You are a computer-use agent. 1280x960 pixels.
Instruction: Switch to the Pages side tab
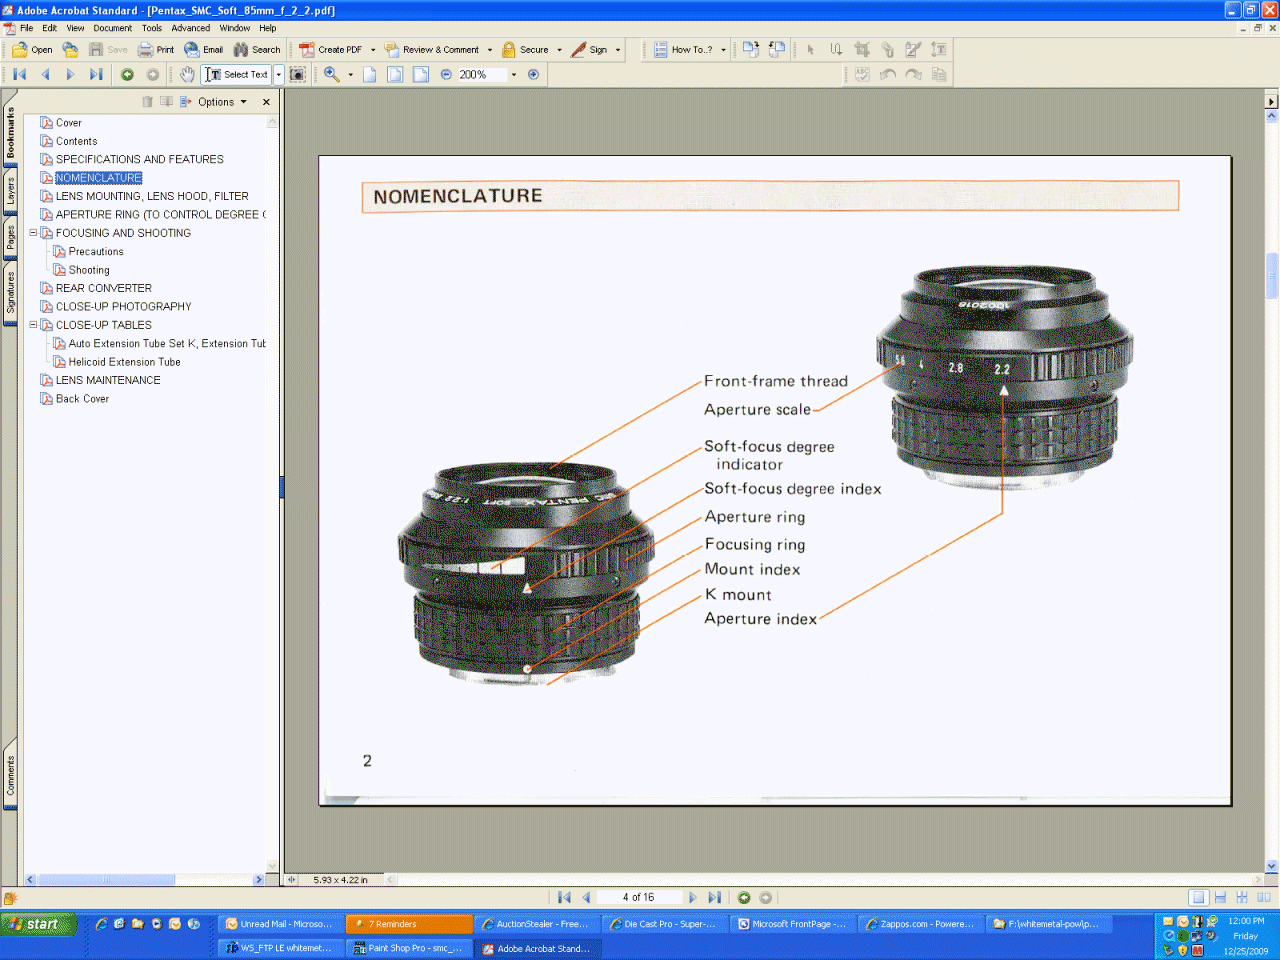pyautogui.click(x=10, y=238)
